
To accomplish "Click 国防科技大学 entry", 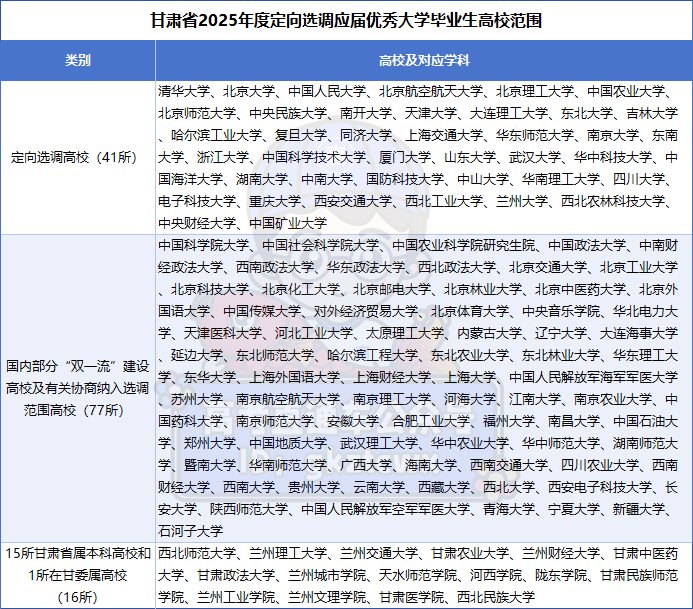I will click(x=405, y=179).
